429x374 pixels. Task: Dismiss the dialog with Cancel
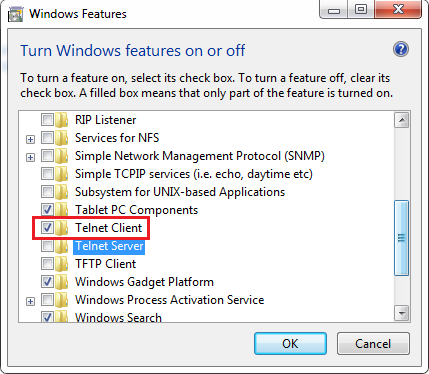tap(373, 343)
